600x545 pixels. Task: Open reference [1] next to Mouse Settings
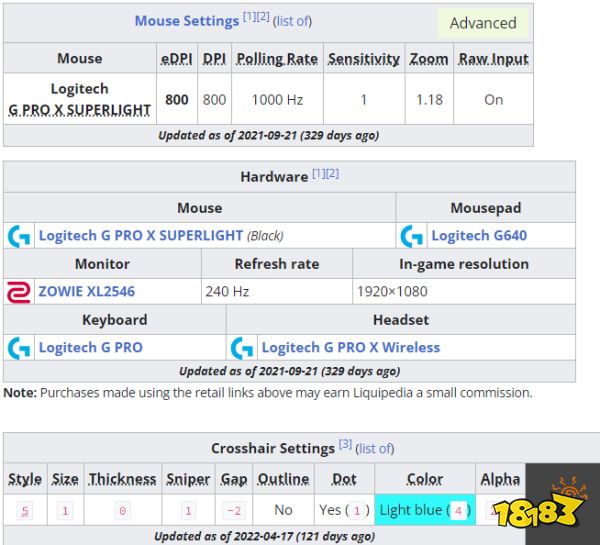tap(249, 16)
